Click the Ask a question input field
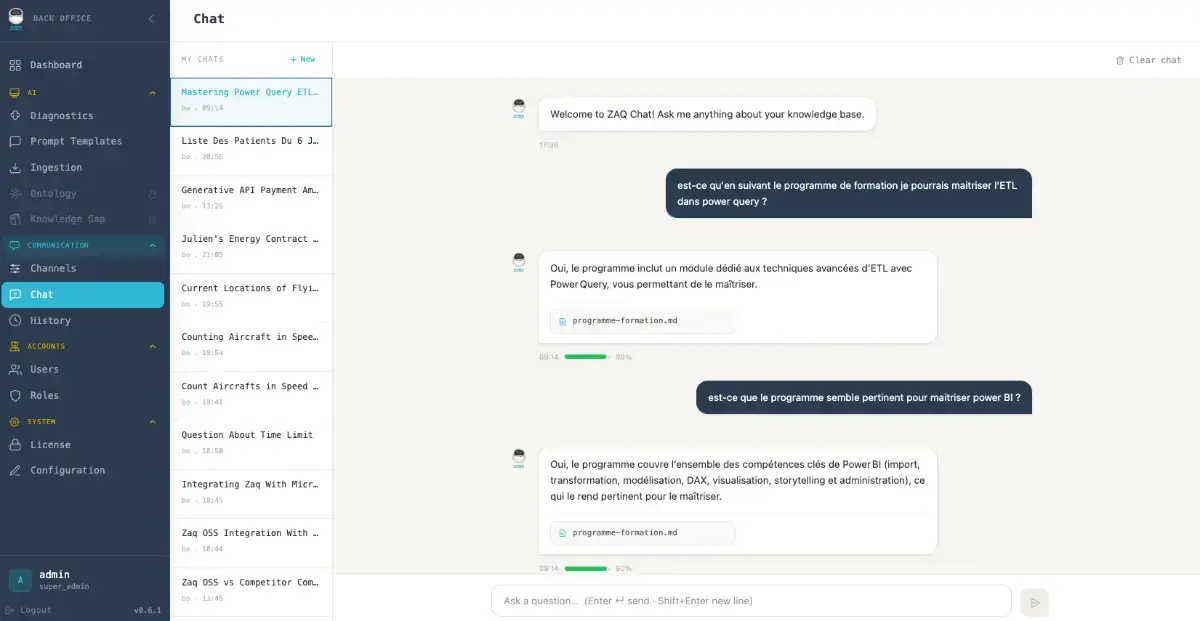Image resolution: width=1200 pixels, height=621 pixels. 750,601
